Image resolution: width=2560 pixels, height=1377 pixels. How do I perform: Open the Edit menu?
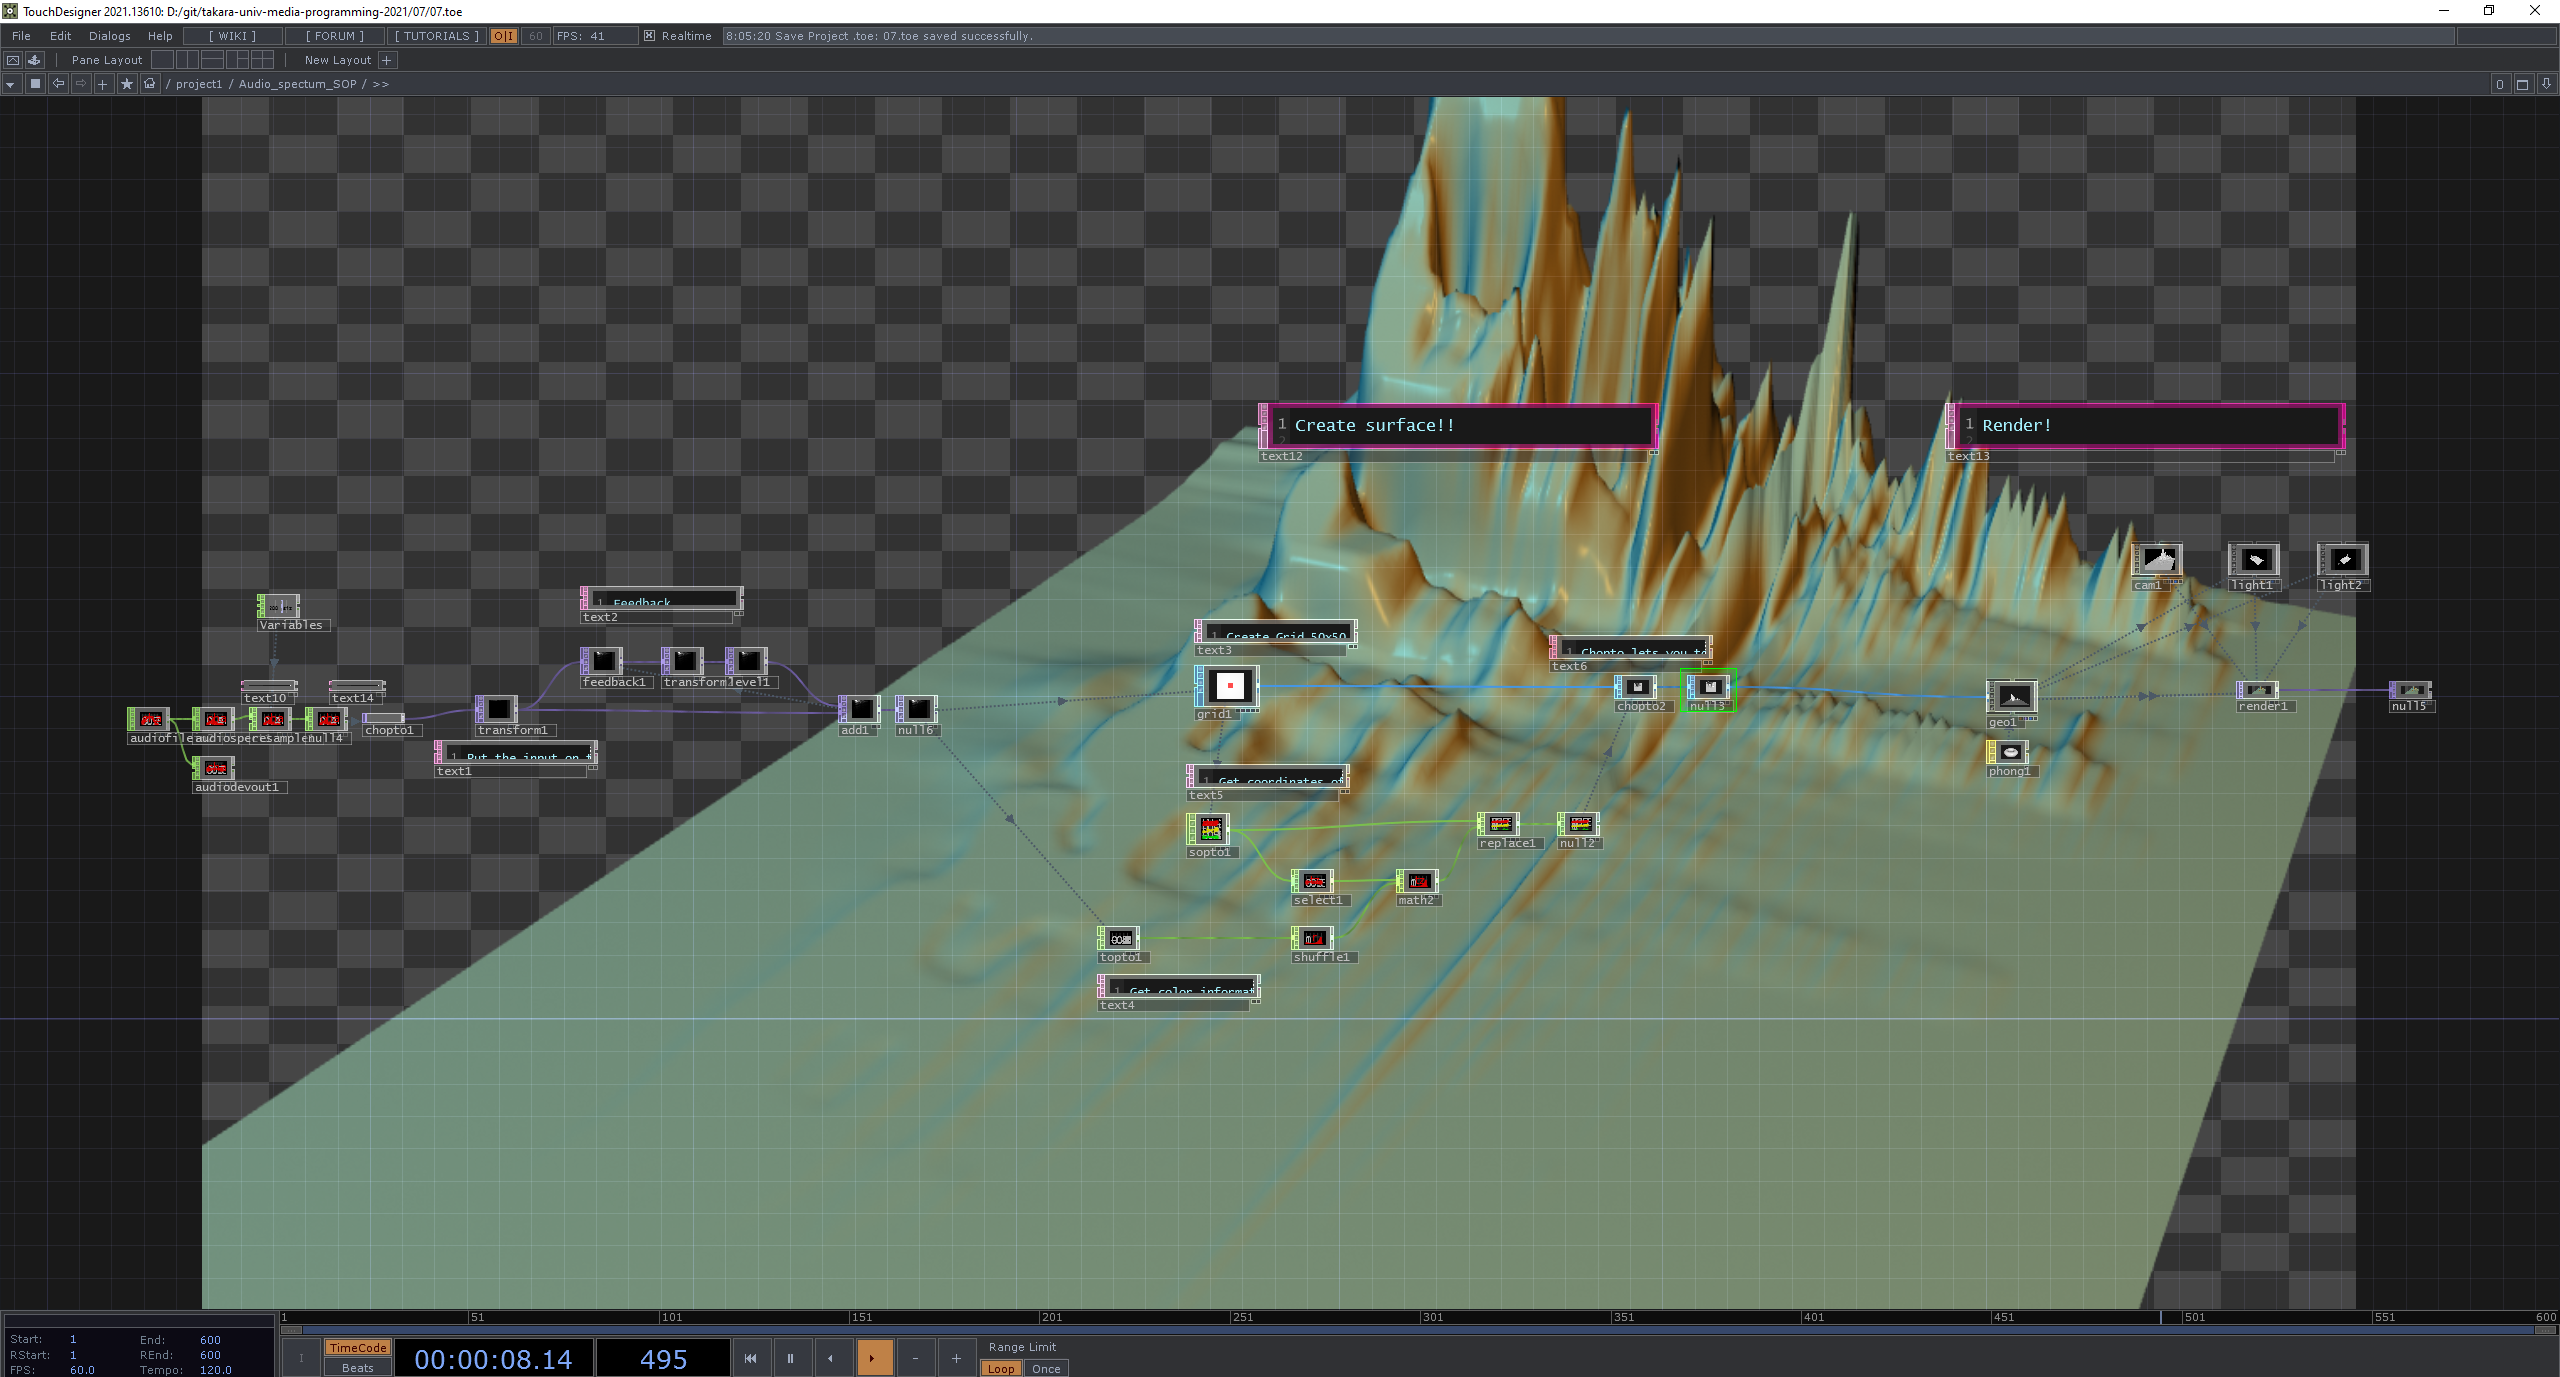click(x=60, y=36)
